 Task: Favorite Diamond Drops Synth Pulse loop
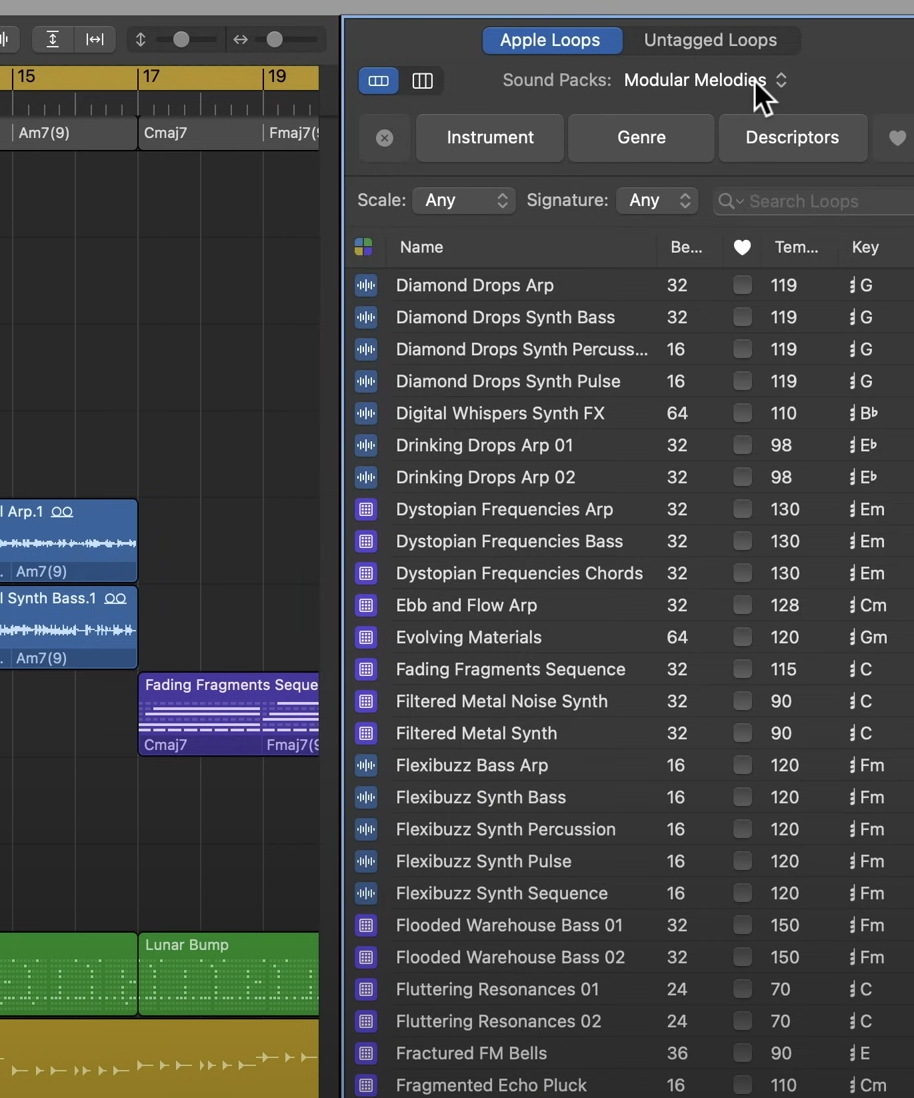[x=742, y=381]
